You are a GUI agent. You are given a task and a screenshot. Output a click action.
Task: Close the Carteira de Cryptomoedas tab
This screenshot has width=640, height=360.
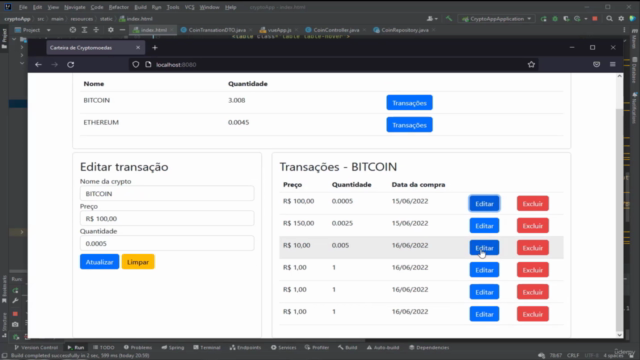click(x=138, y=48)
